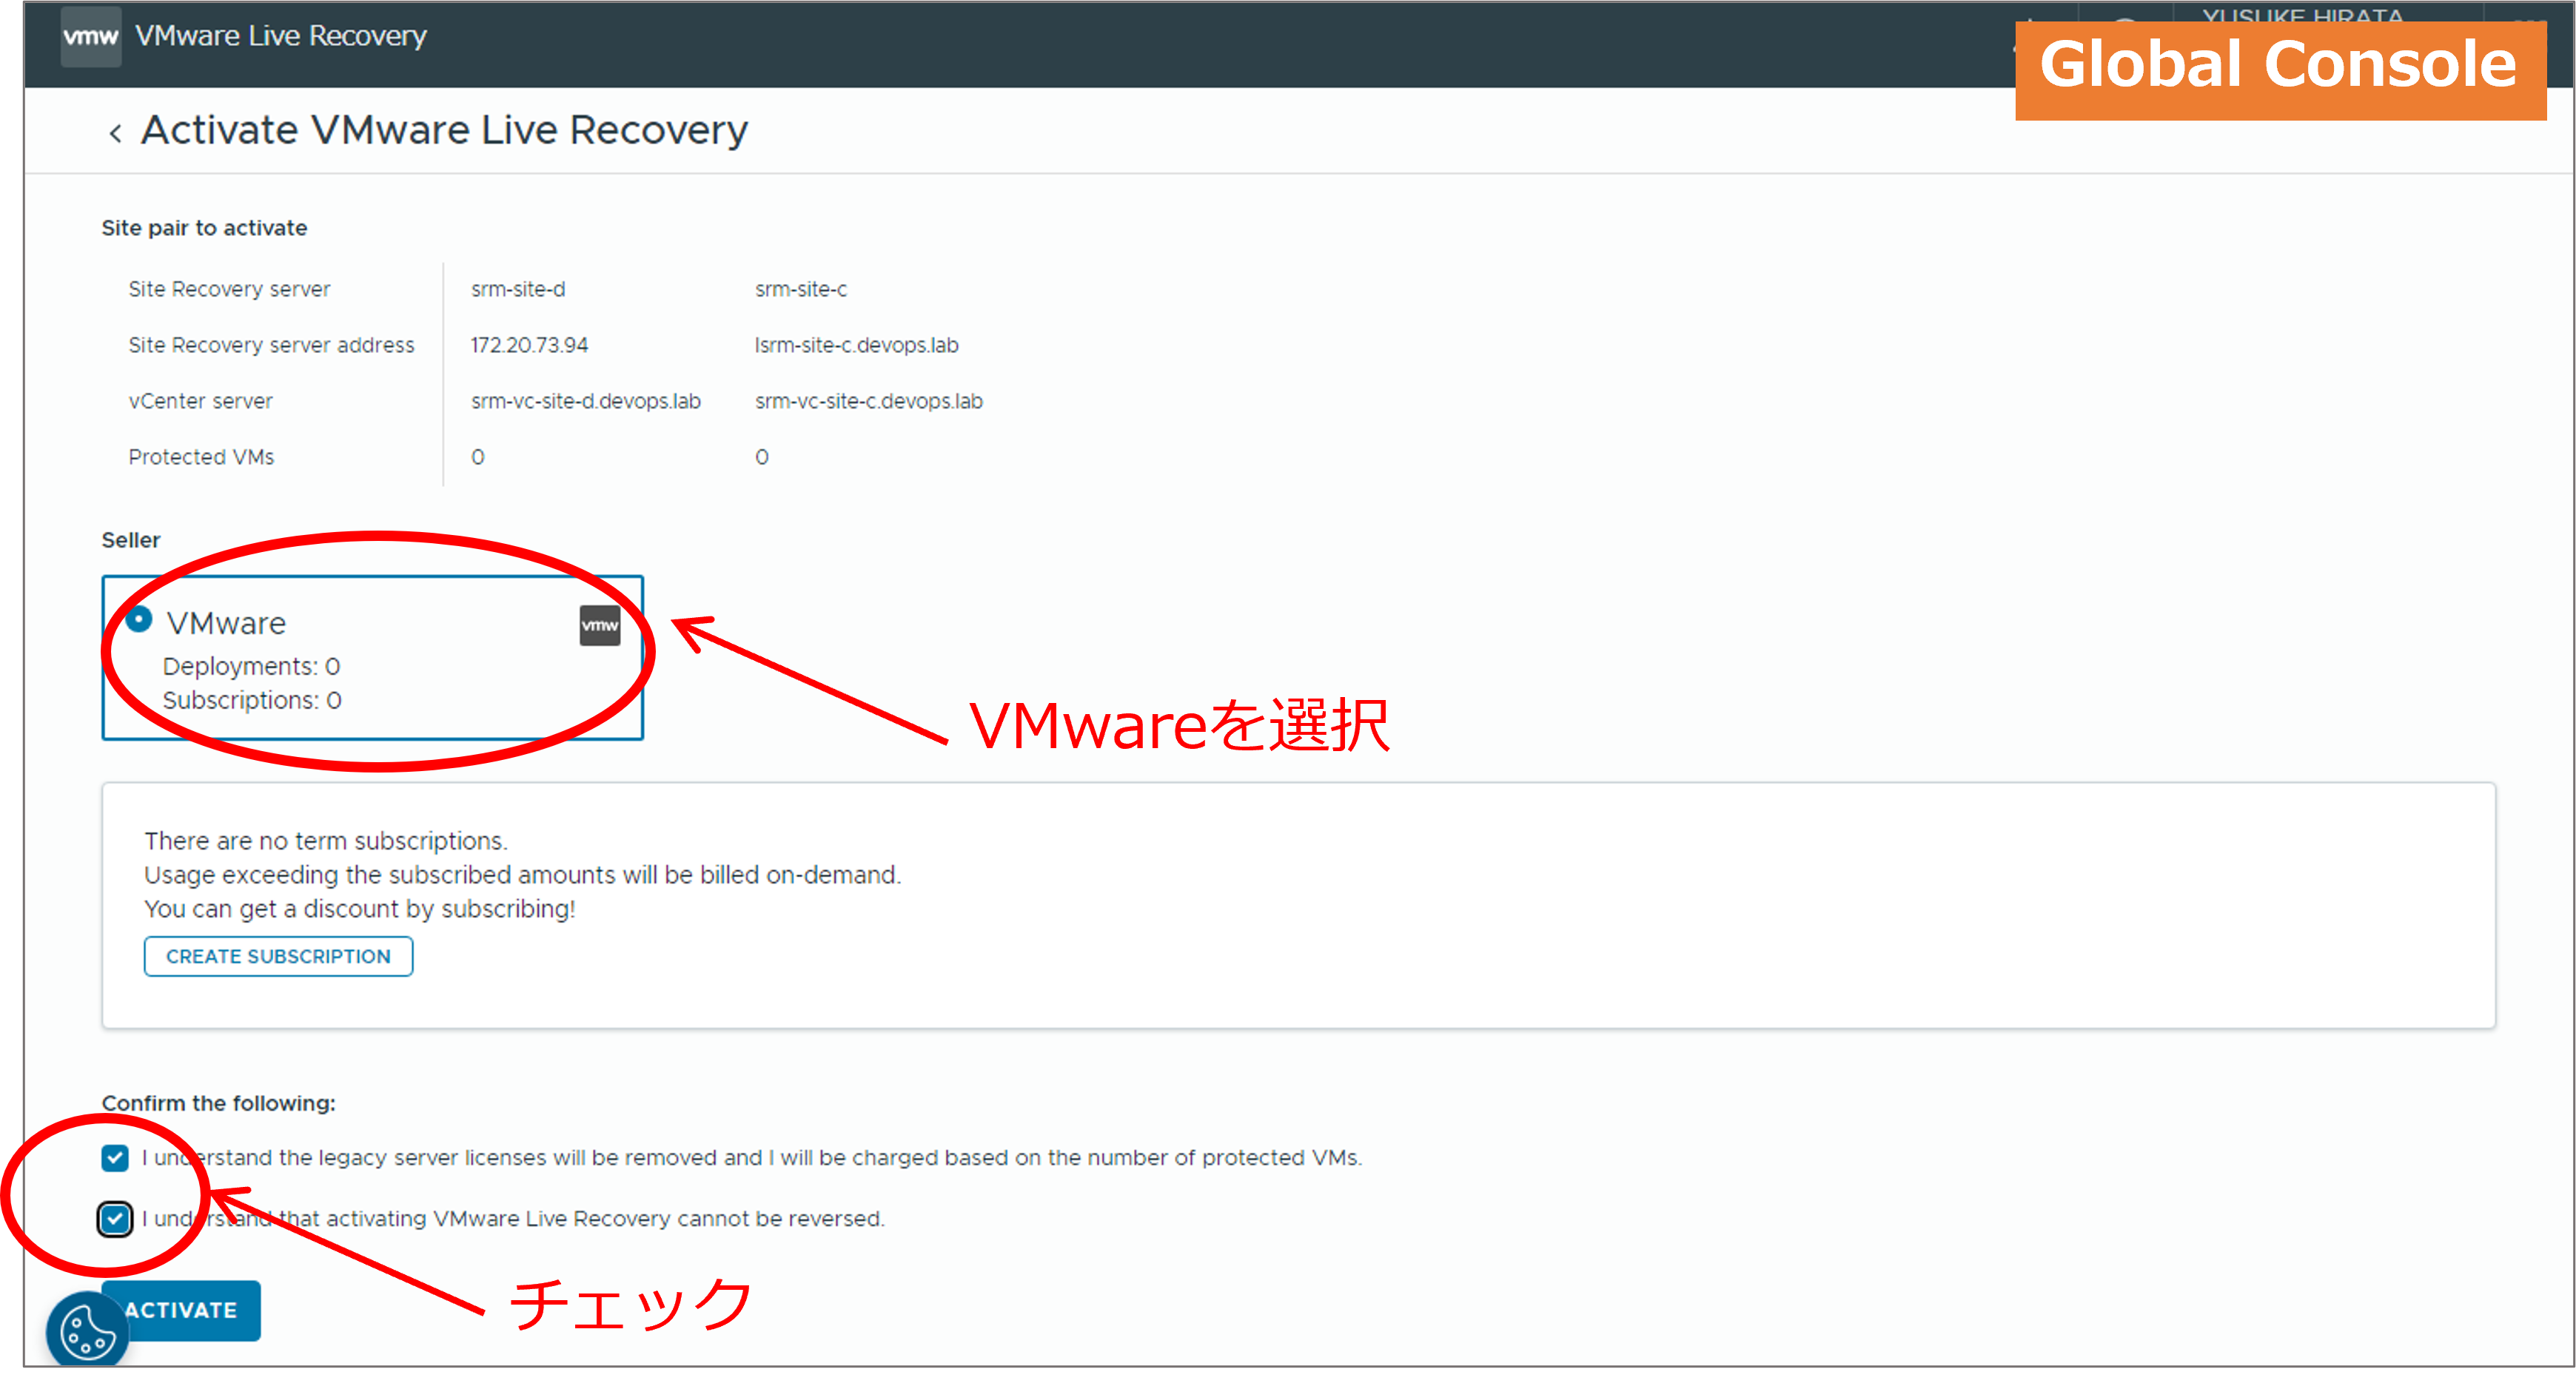This screenshot has height=1386, width=2576.
Task: Click the 172.20.73.94 address
Action: pos(529,345)
